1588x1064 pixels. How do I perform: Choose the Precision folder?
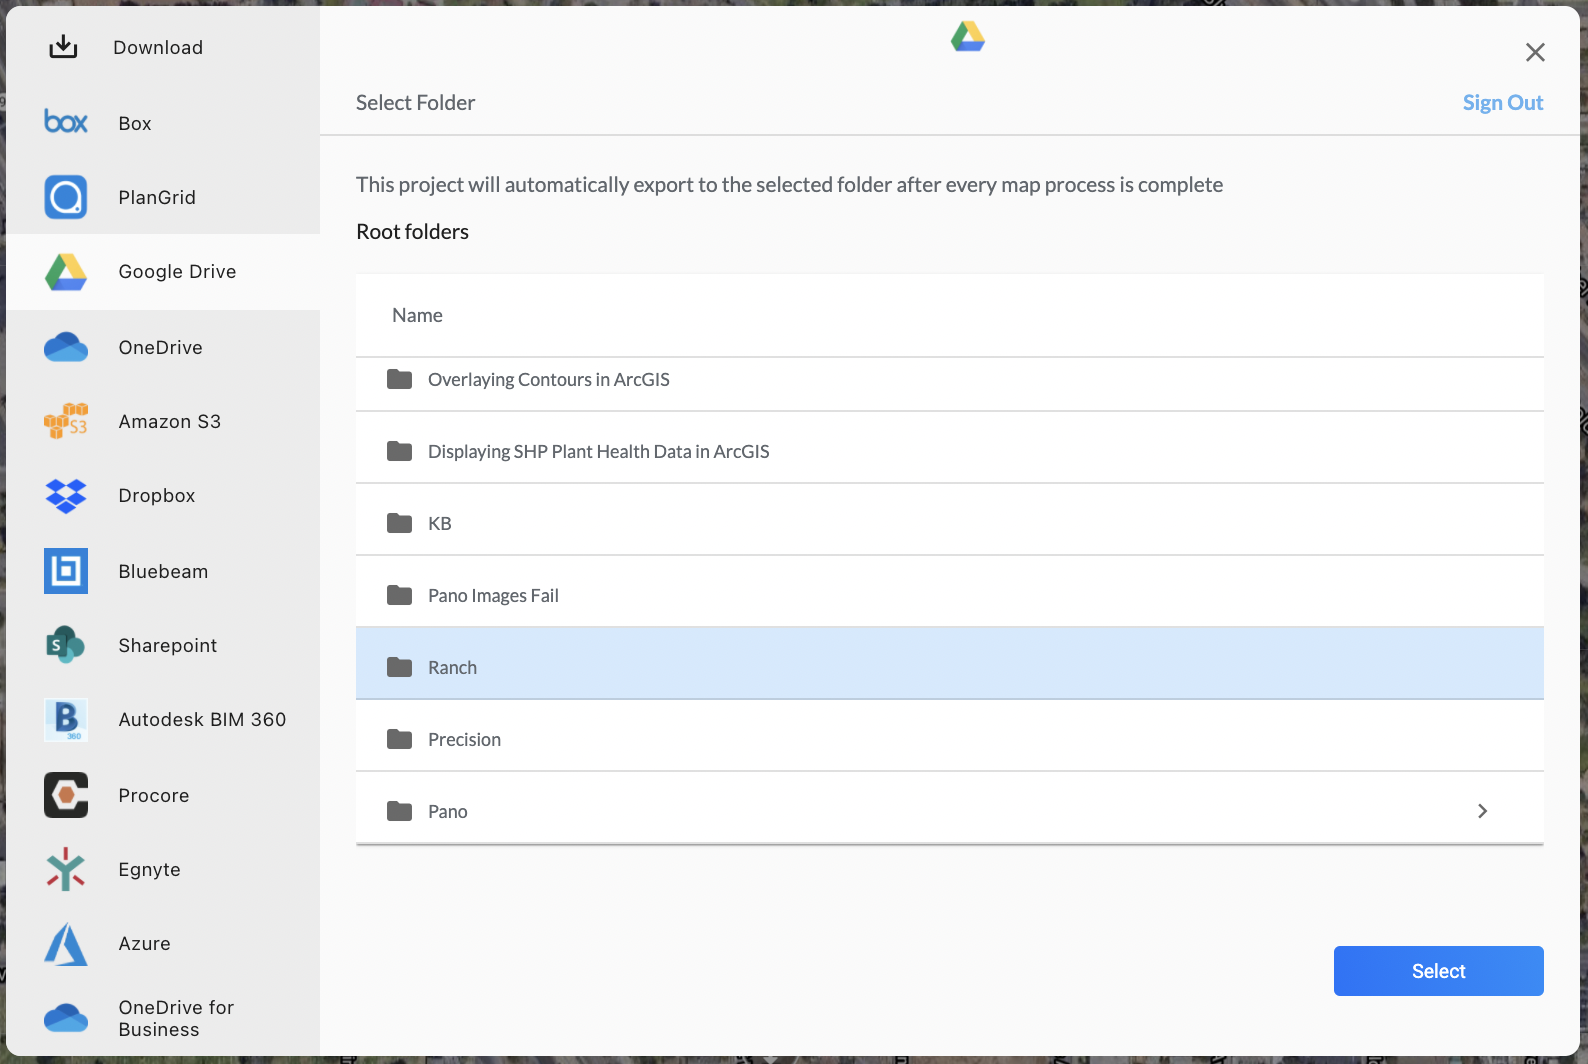pyautogui.click(x=949, y=739)
